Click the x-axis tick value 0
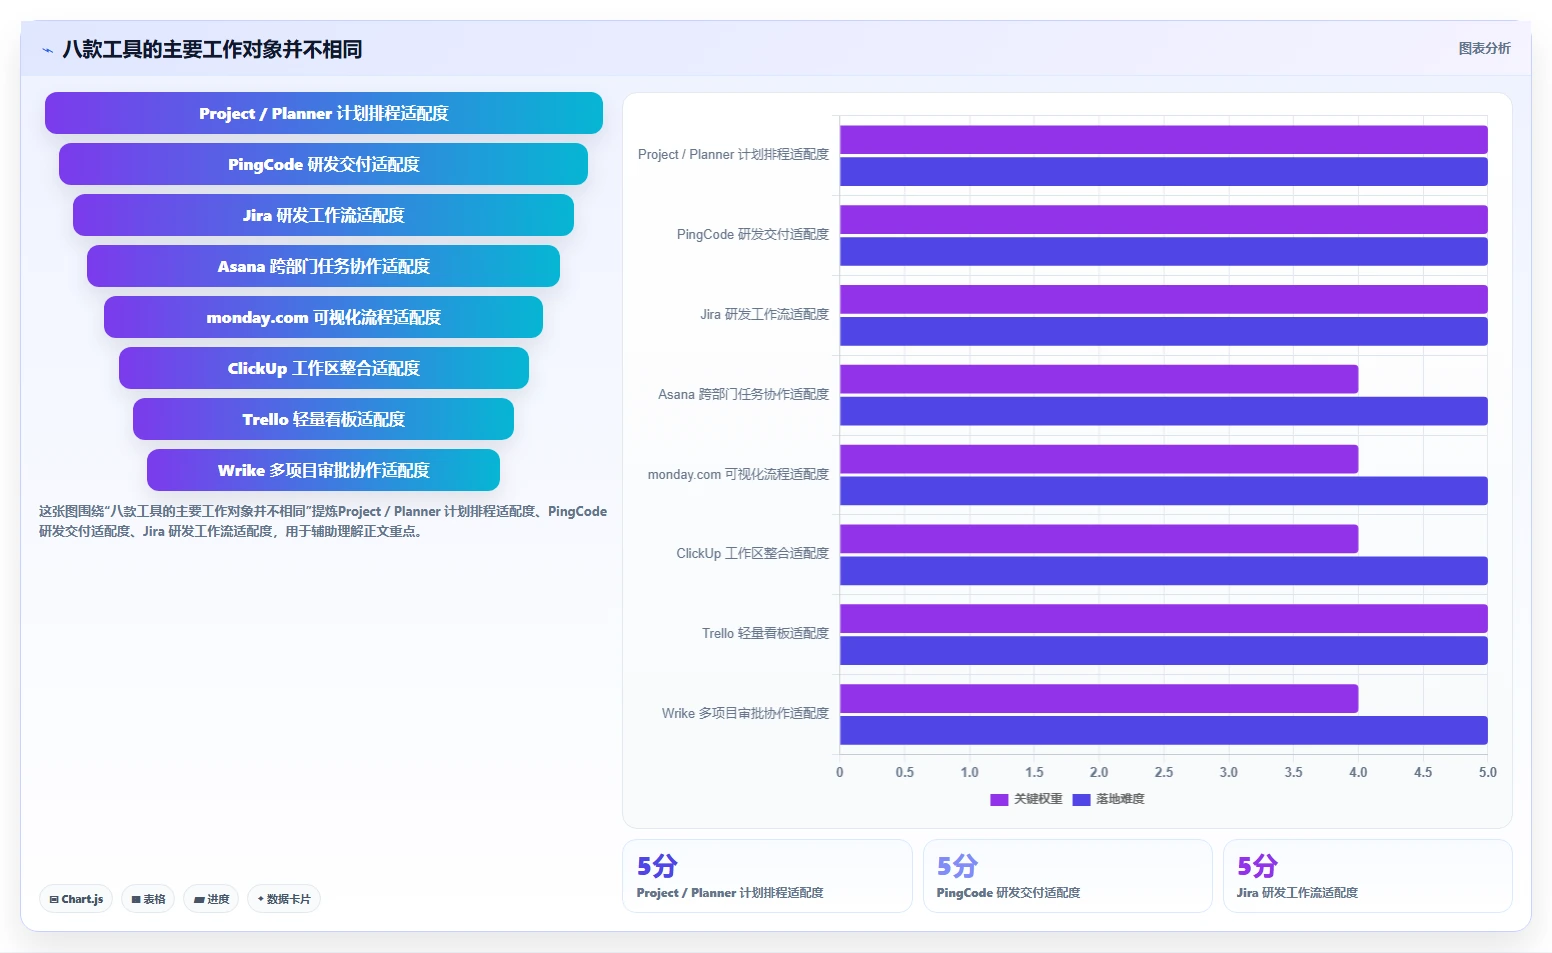 coord(840,773)
